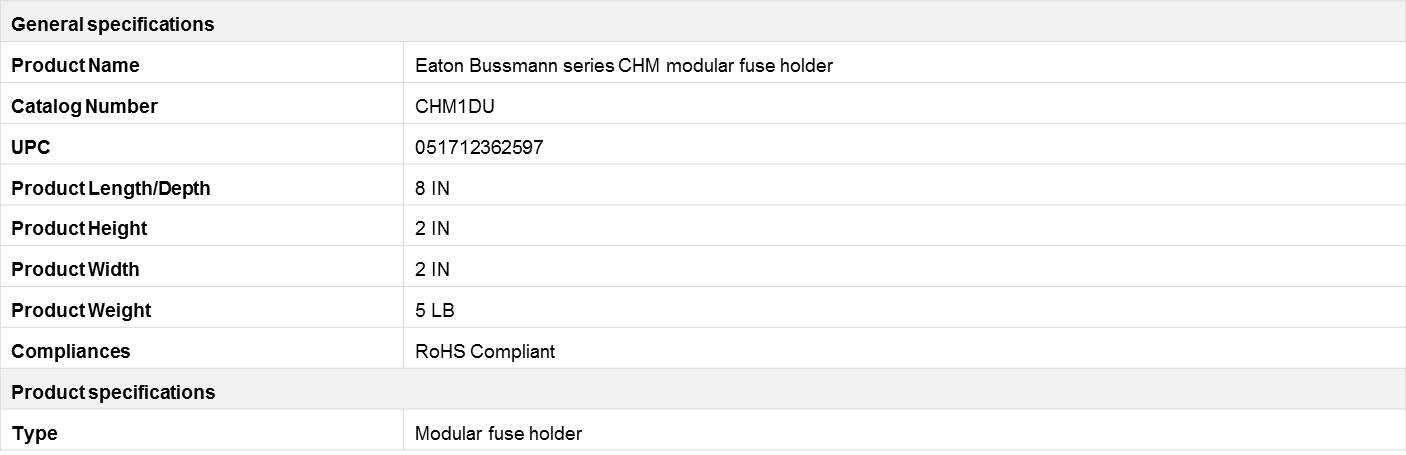1406x455 pixels.
Task: Click the UPC value 051712362597
Action: 479,147
